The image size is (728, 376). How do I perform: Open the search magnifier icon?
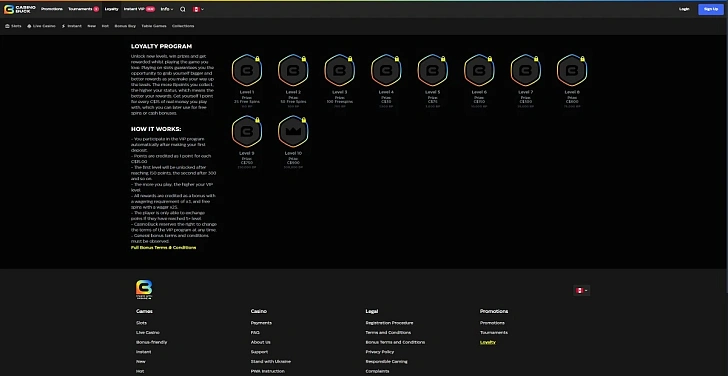pyautogui.click(x=183, y=9)
